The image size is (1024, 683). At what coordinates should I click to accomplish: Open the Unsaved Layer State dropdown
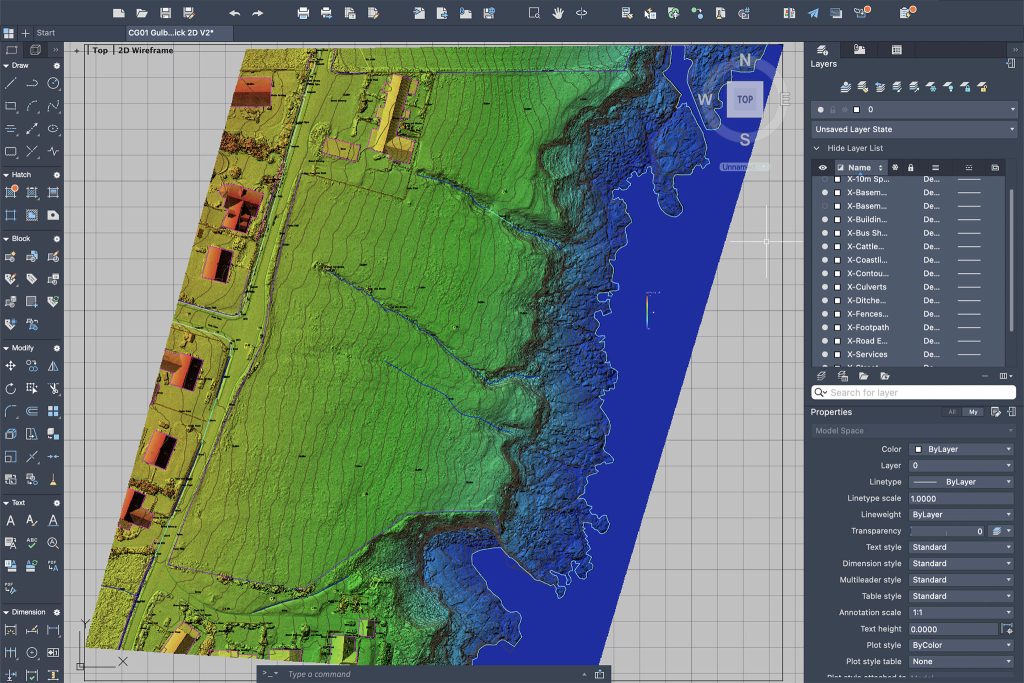pyautogui.click(x=913, y=129)
